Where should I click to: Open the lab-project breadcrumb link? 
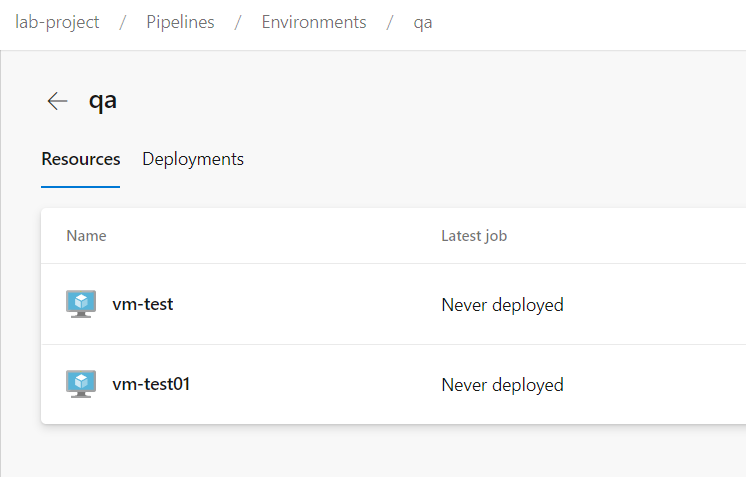(57, 22)
